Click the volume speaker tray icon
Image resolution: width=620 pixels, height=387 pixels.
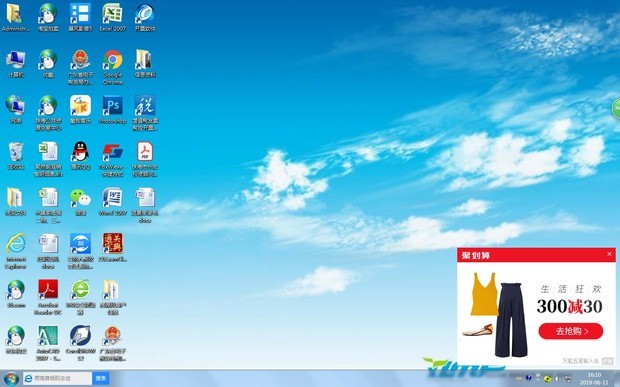pos(557,379)
